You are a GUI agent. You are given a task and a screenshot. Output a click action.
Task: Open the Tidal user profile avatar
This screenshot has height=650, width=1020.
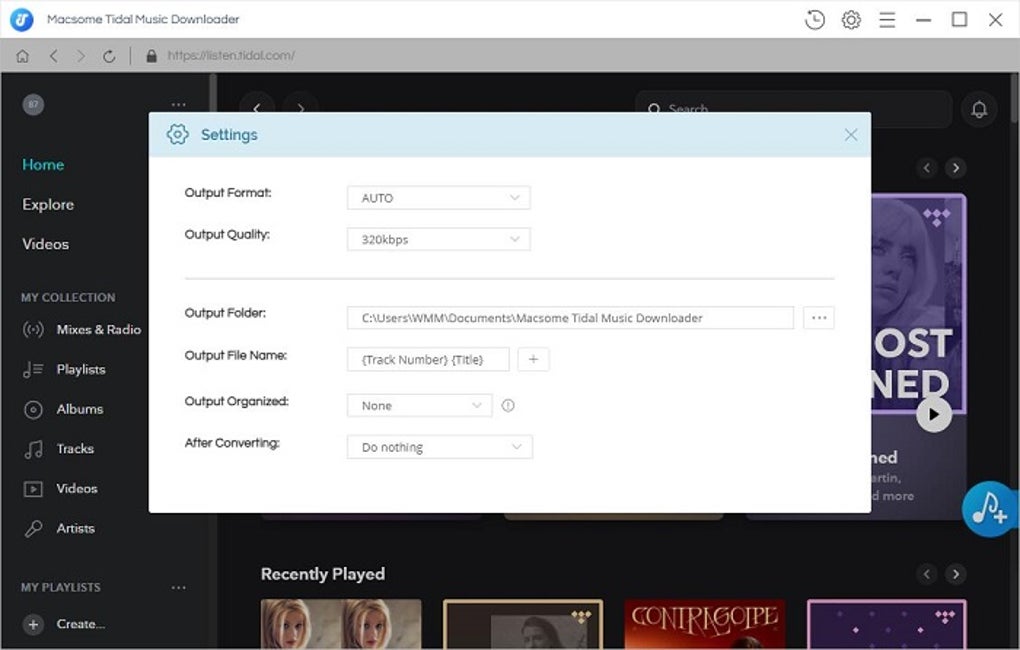(33, 104)
